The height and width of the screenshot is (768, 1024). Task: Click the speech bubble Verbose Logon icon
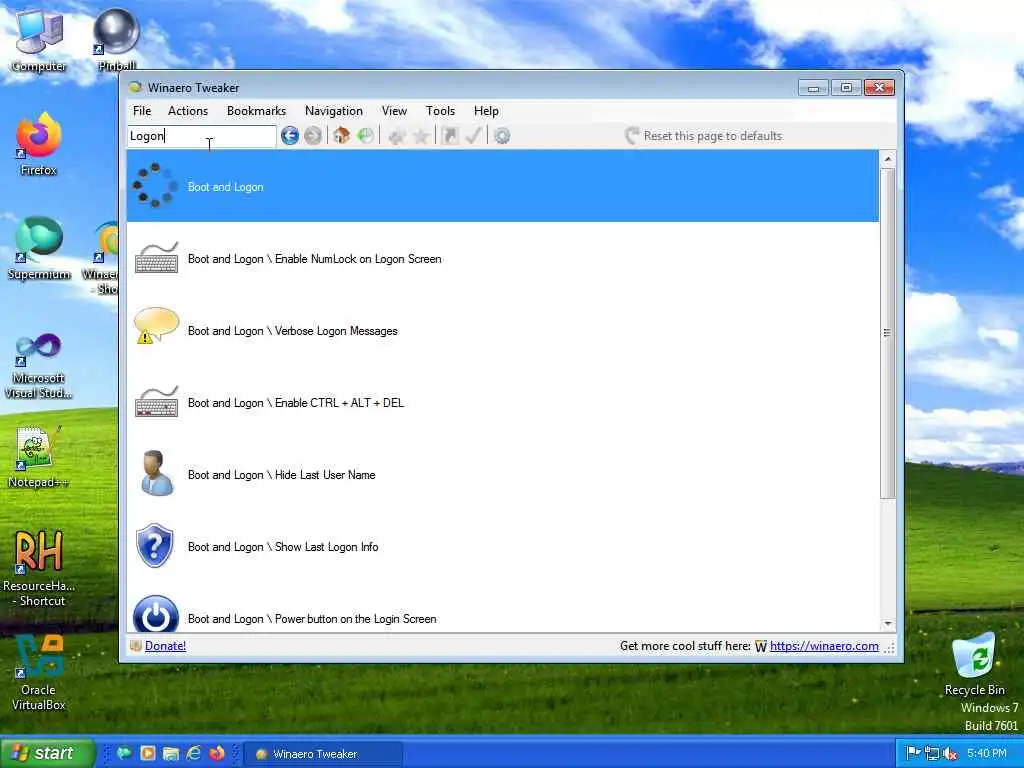click(156, 326)
